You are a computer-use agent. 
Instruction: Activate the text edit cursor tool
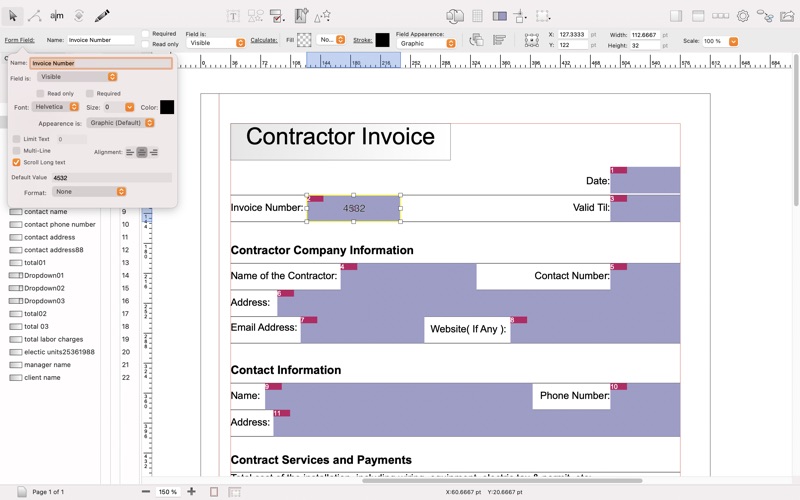click(57, 16)
